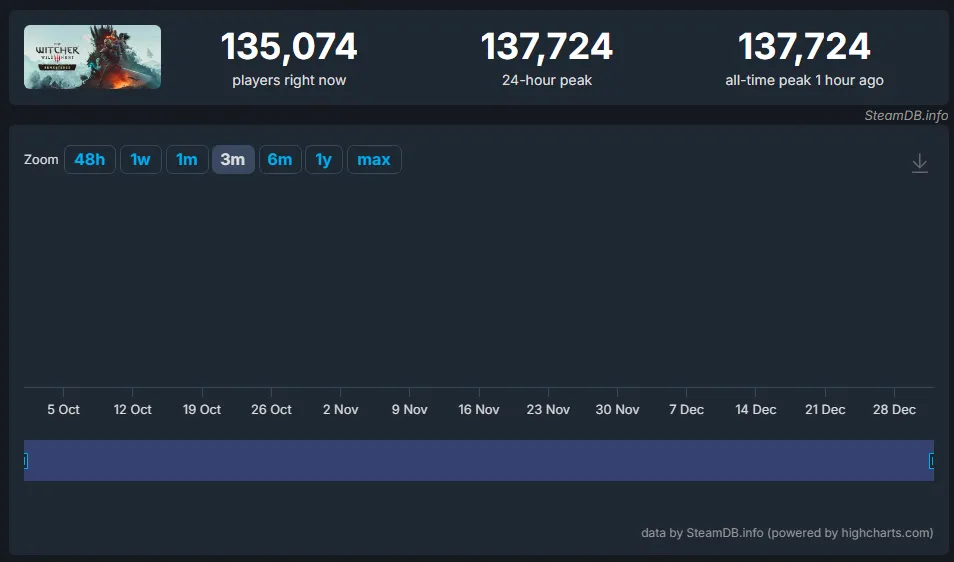Click the 7 Dec axis label

click(686, 409)
